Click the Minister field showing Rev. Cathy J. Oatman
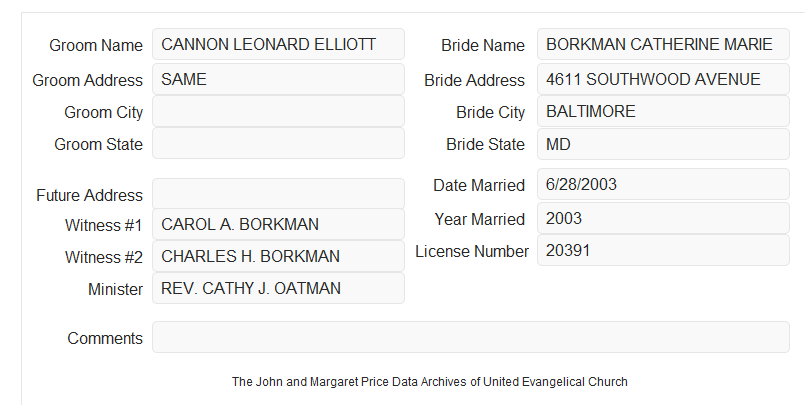This screenshot has width=805, height=405. tap(278, 288)
